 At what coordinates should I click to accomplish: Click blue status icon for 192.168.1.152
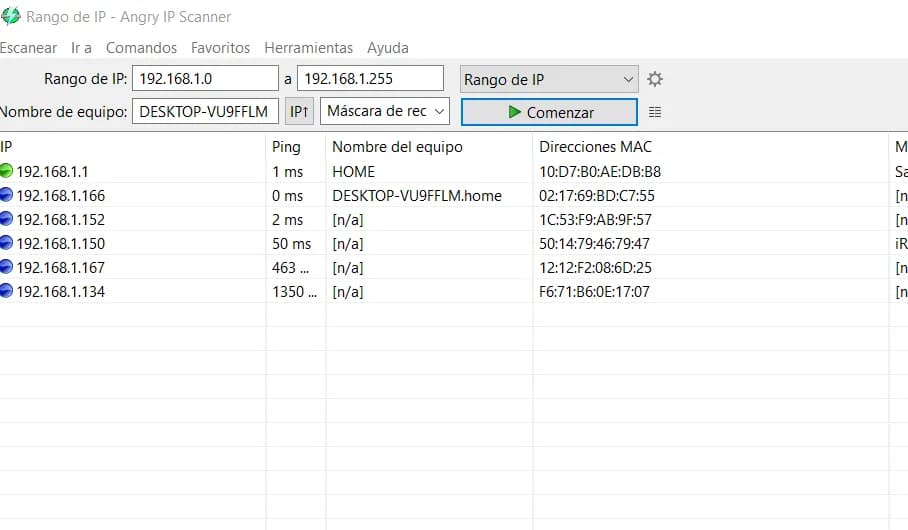click(7, 219)
